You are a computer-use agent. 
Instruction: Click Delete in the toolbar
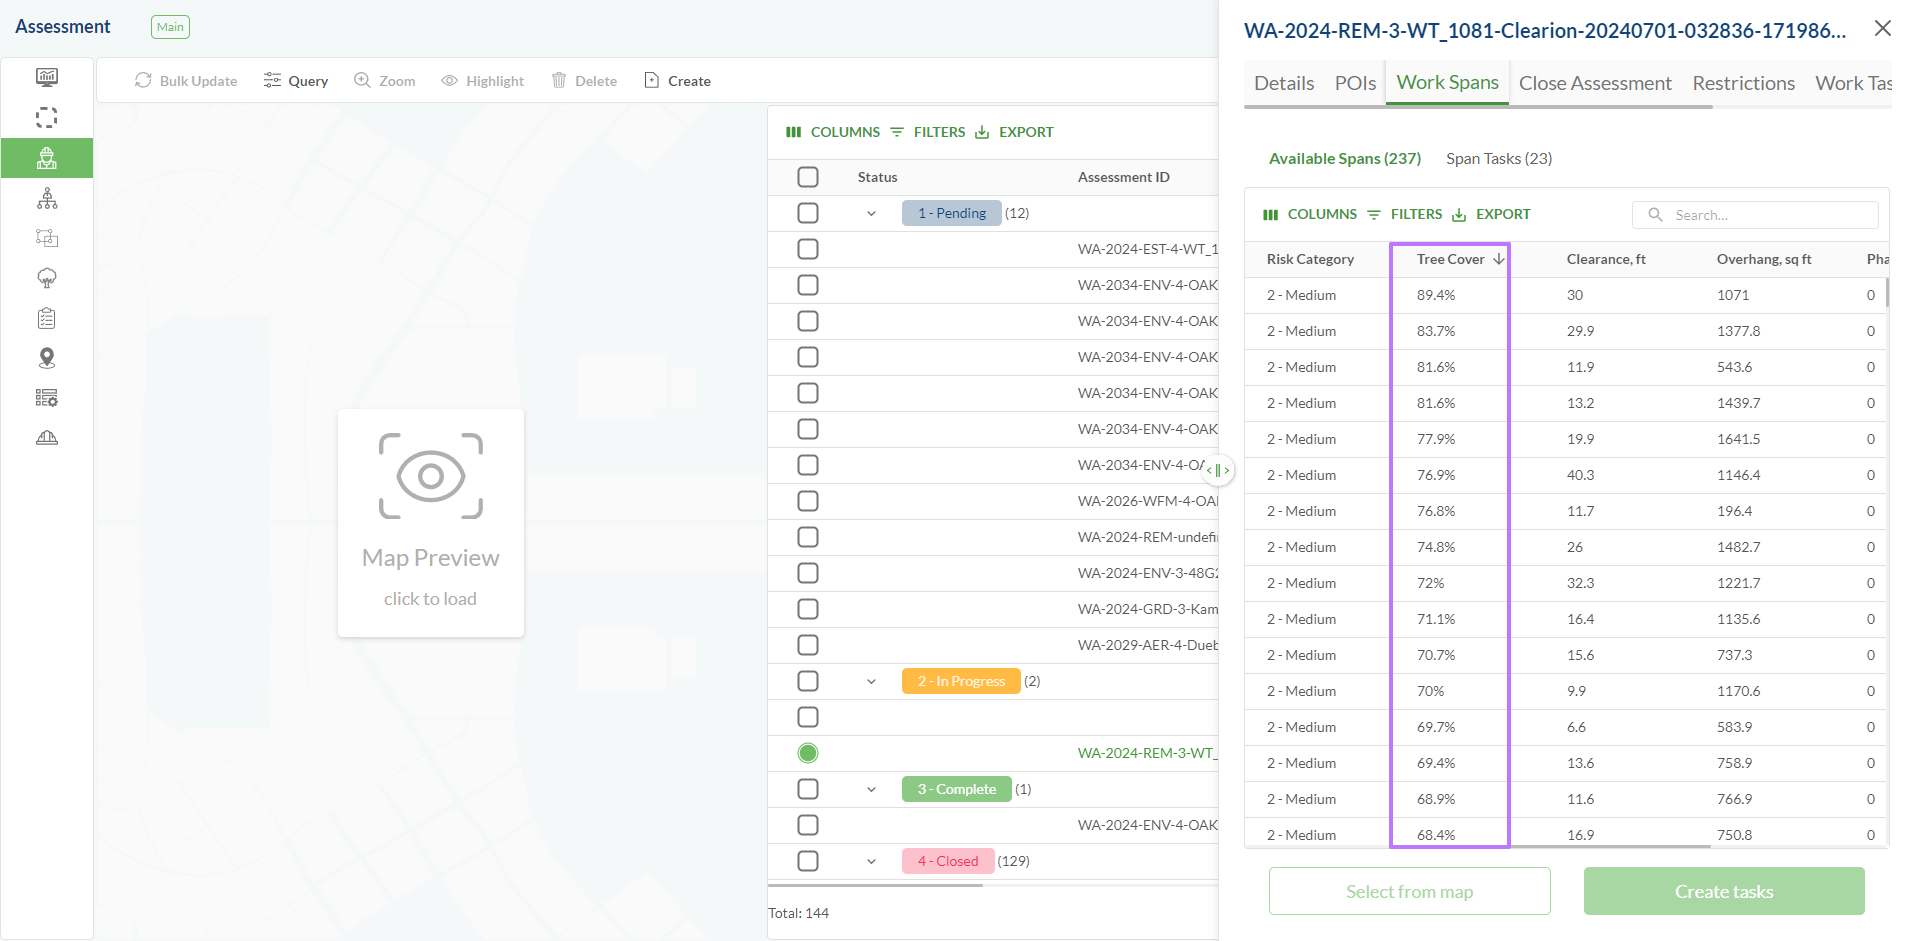(584, 81)
